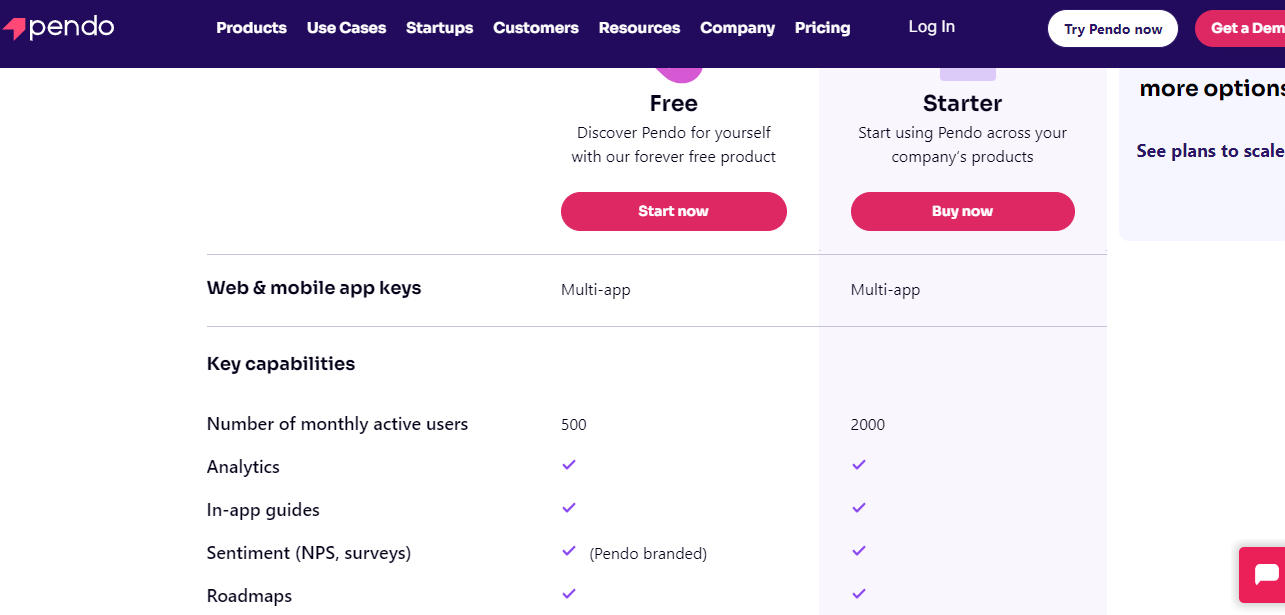This screenshot has width=1285, height=615.
Task: Open the Customers nav item
Action: click(x=535, y=28)
